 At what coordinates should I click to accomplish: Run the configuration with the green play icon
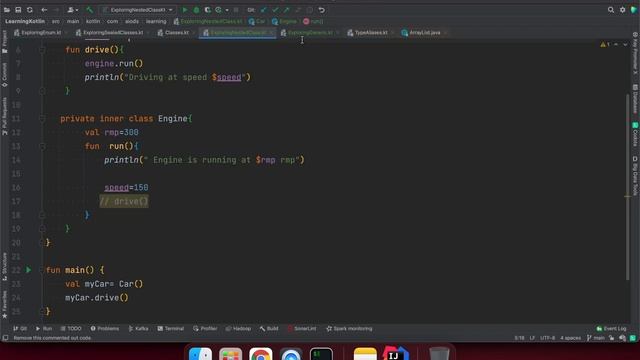185,10
